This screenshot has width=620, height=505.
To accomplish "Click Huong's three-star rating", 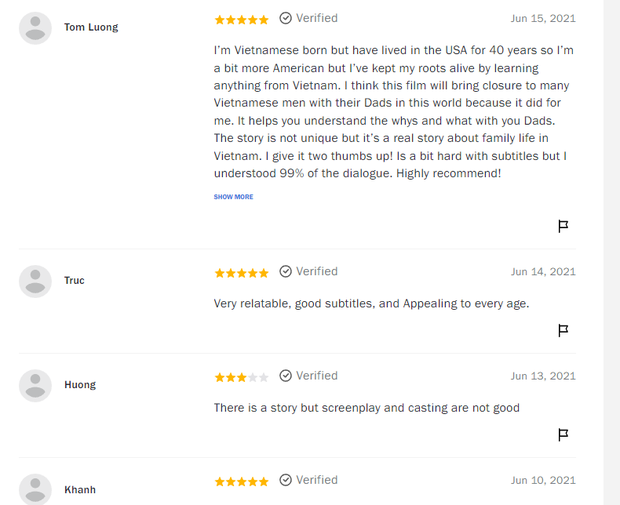I will tap(241, 377).
